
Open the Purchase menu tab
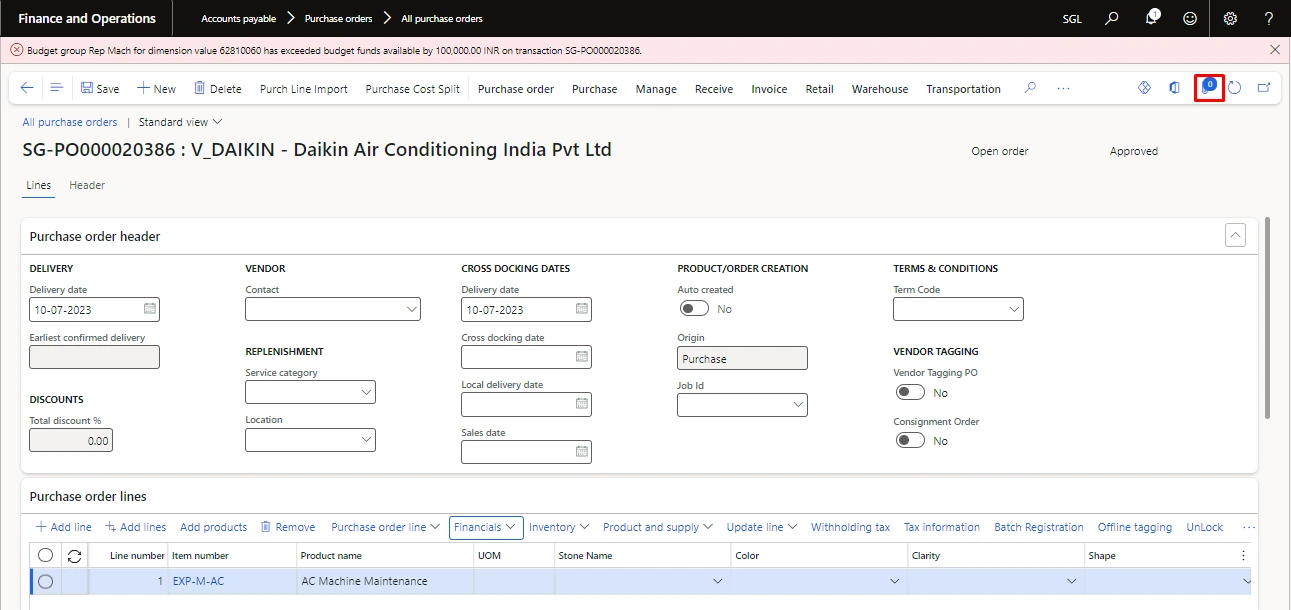point(595,89)
